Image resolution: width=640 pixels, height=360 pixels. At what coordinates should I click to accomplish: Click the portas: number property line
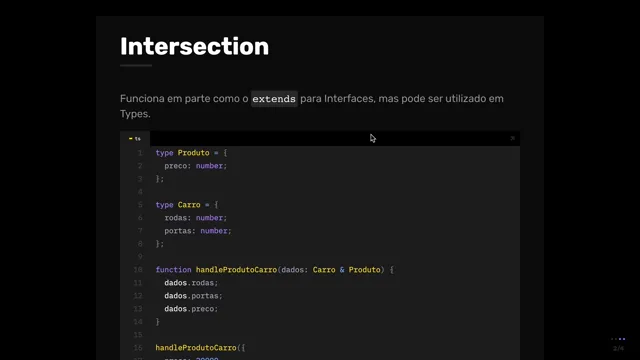coord(198,231)
